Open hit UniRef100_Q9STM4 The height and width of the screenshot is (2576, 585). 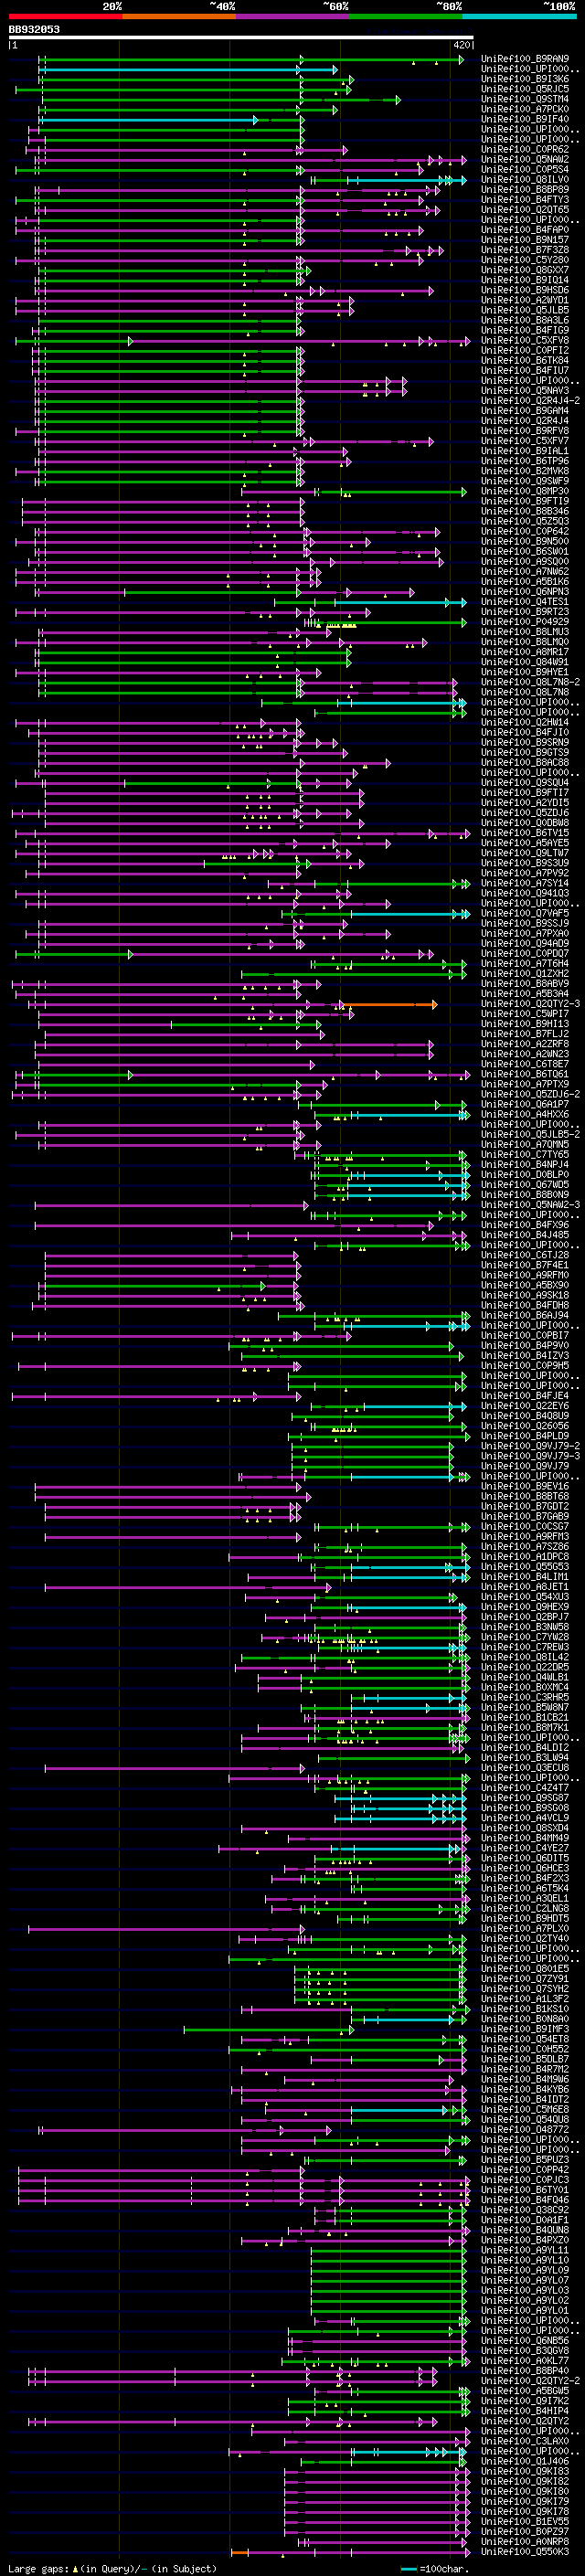pyautogui.click(x=524, y=99)
